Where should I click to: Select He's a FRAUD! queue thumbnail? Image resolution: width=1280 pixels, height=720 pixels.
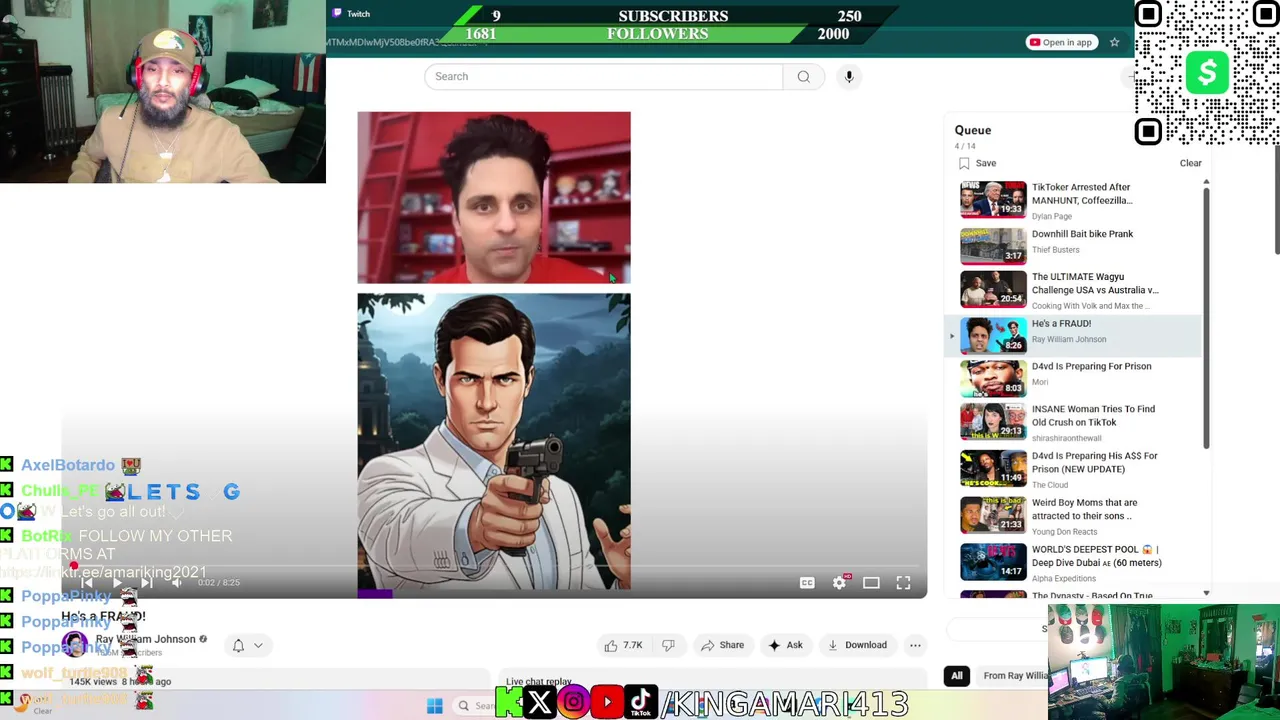click(x=993, y=336)
